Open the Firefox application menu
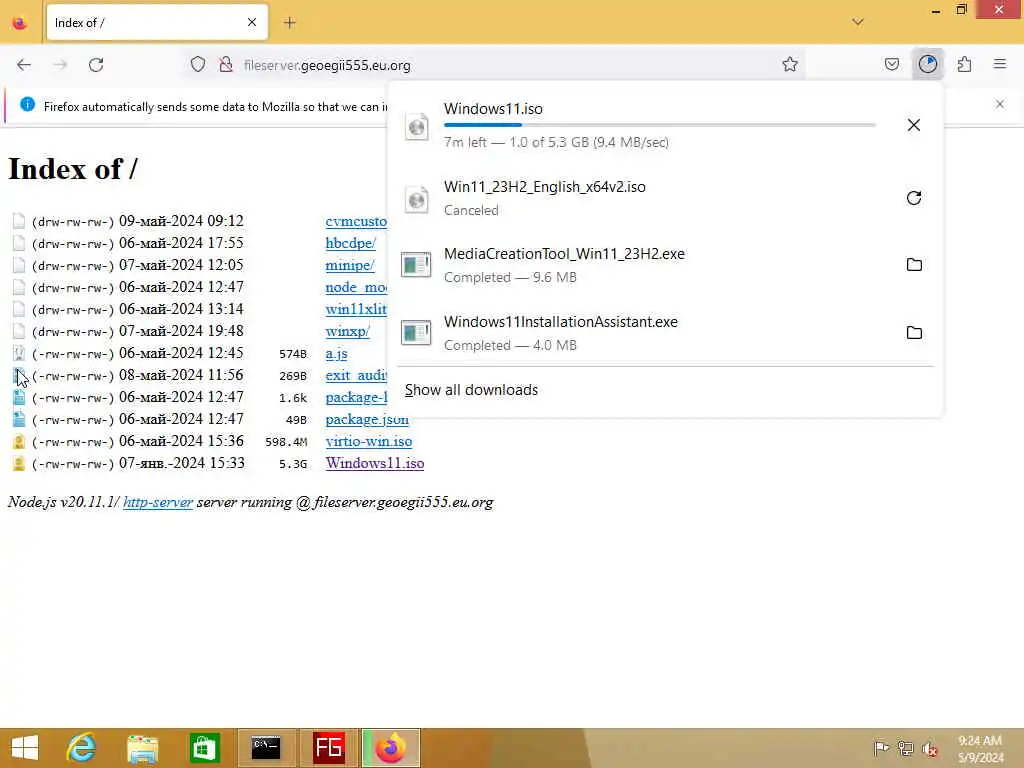This screenshot has width=1024, height=768. pos(999,64)
